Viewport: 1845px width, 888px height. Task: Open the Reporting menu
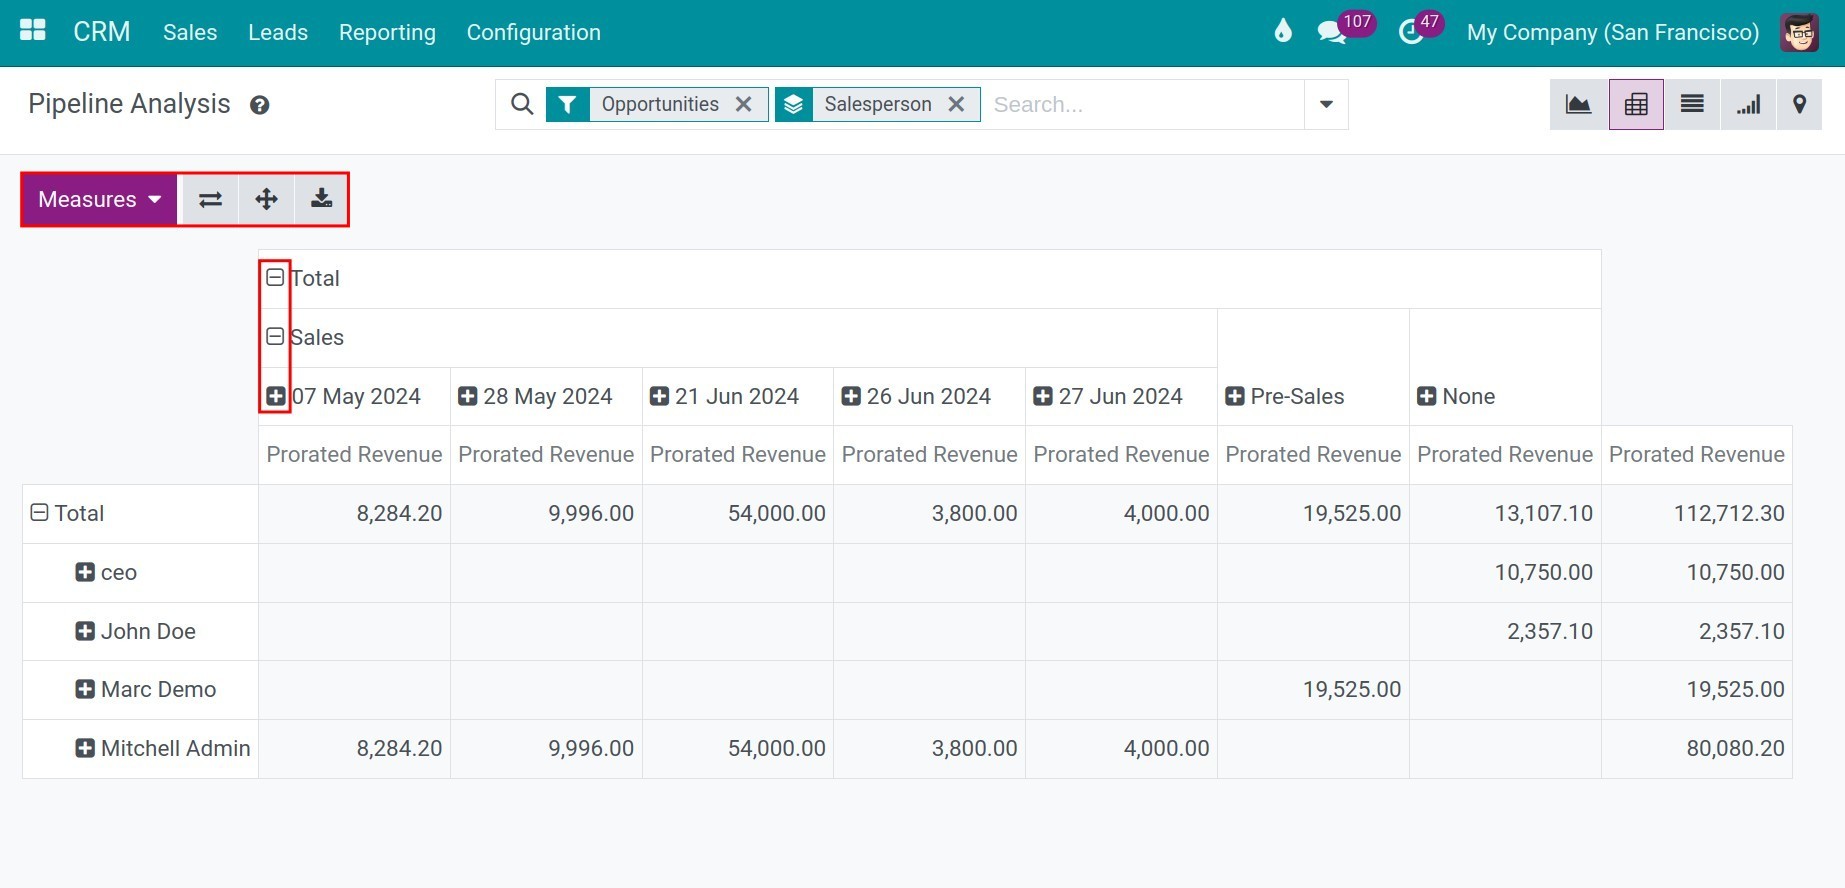(x=387, y=32)
